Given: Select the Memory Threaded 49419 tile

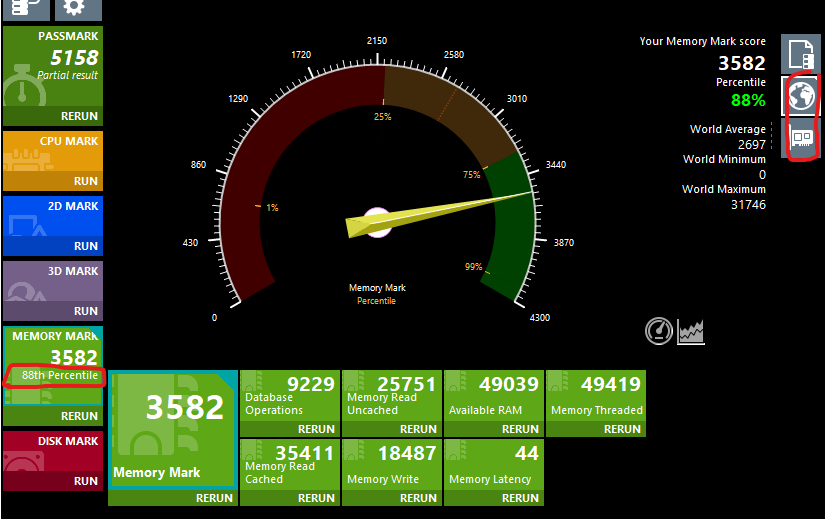Looking at the screenshot, I should tap(596, 396).
